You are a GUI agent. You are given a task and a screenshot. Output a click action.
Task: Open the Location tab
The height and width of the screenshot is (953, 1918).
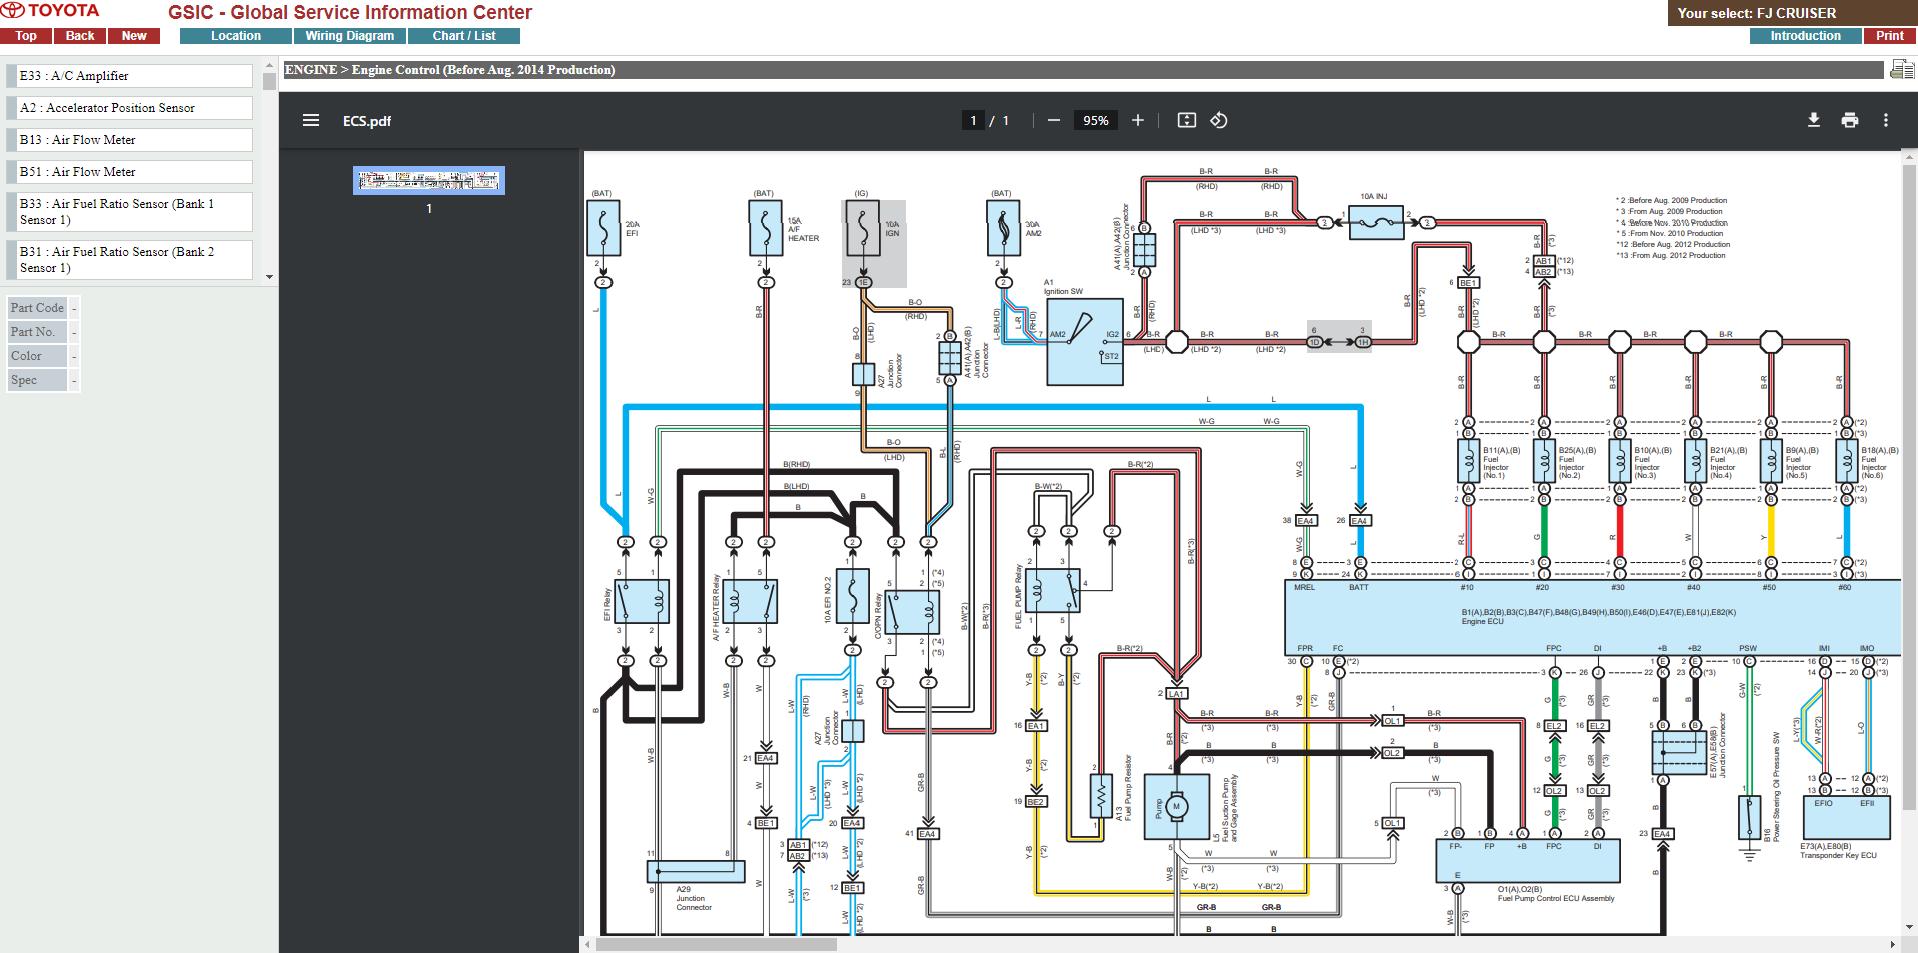click(236, 36)
